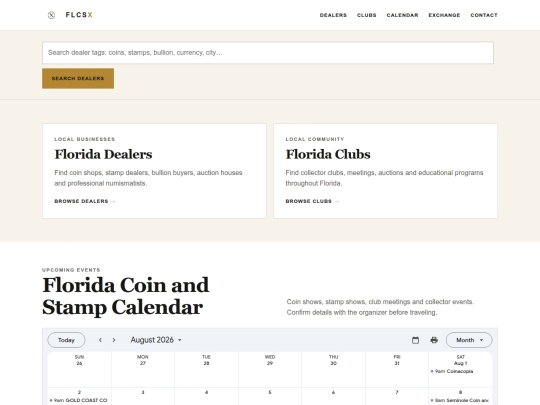Screen dimensions: 540x405
Task: Open the 8am Seminole Coin event
Action: click(x=460, y=400)
